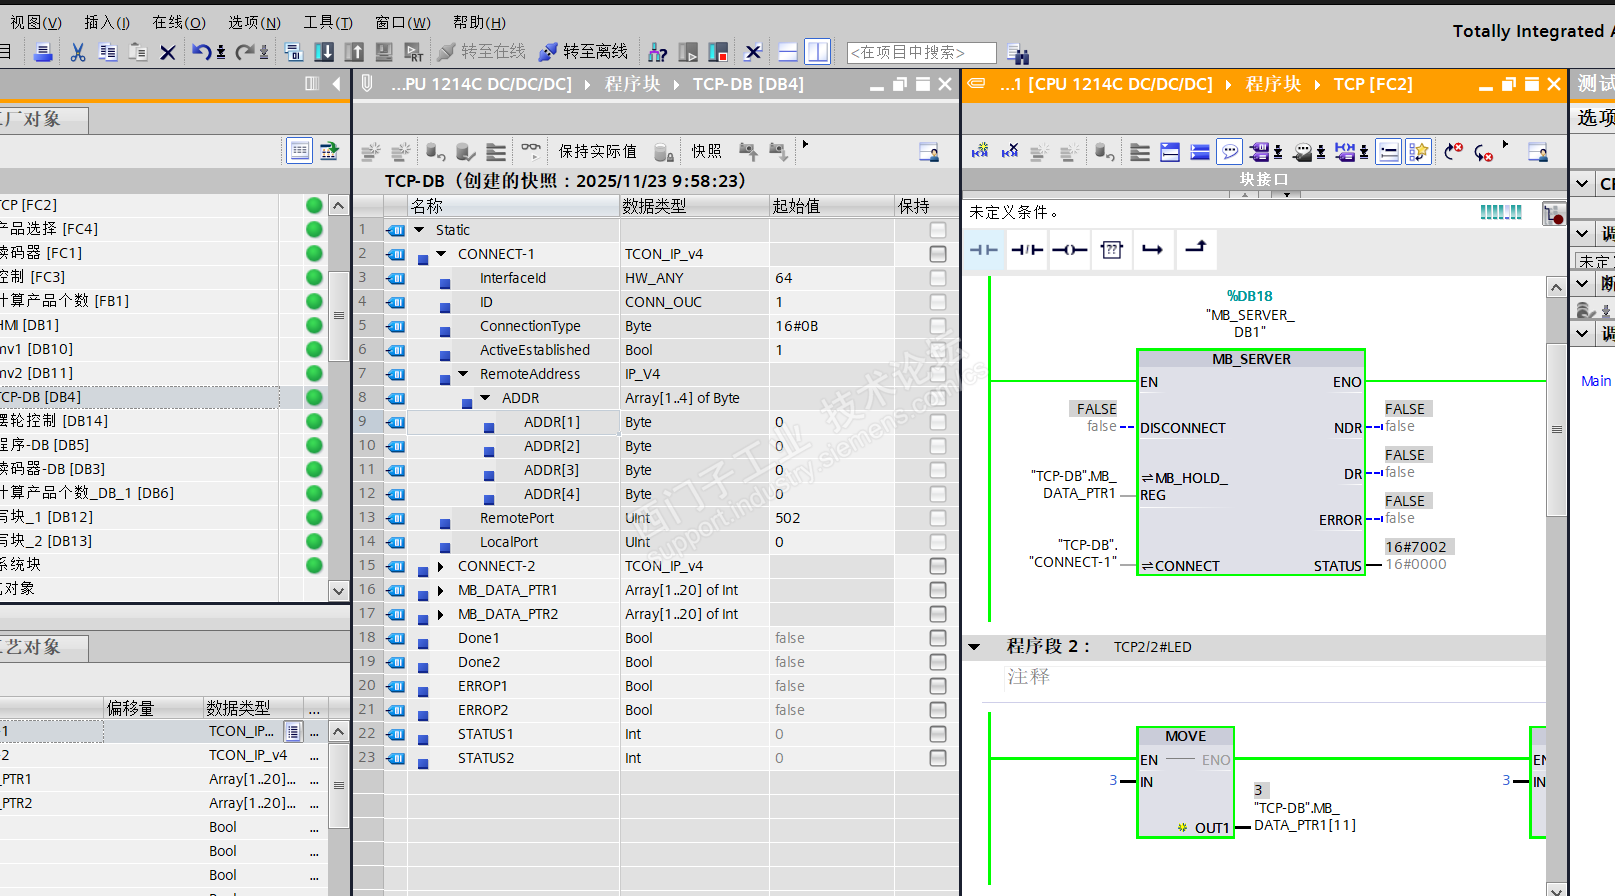Insert an output coil instruction
1615x896 pixels.
(x=1069, y=250)
